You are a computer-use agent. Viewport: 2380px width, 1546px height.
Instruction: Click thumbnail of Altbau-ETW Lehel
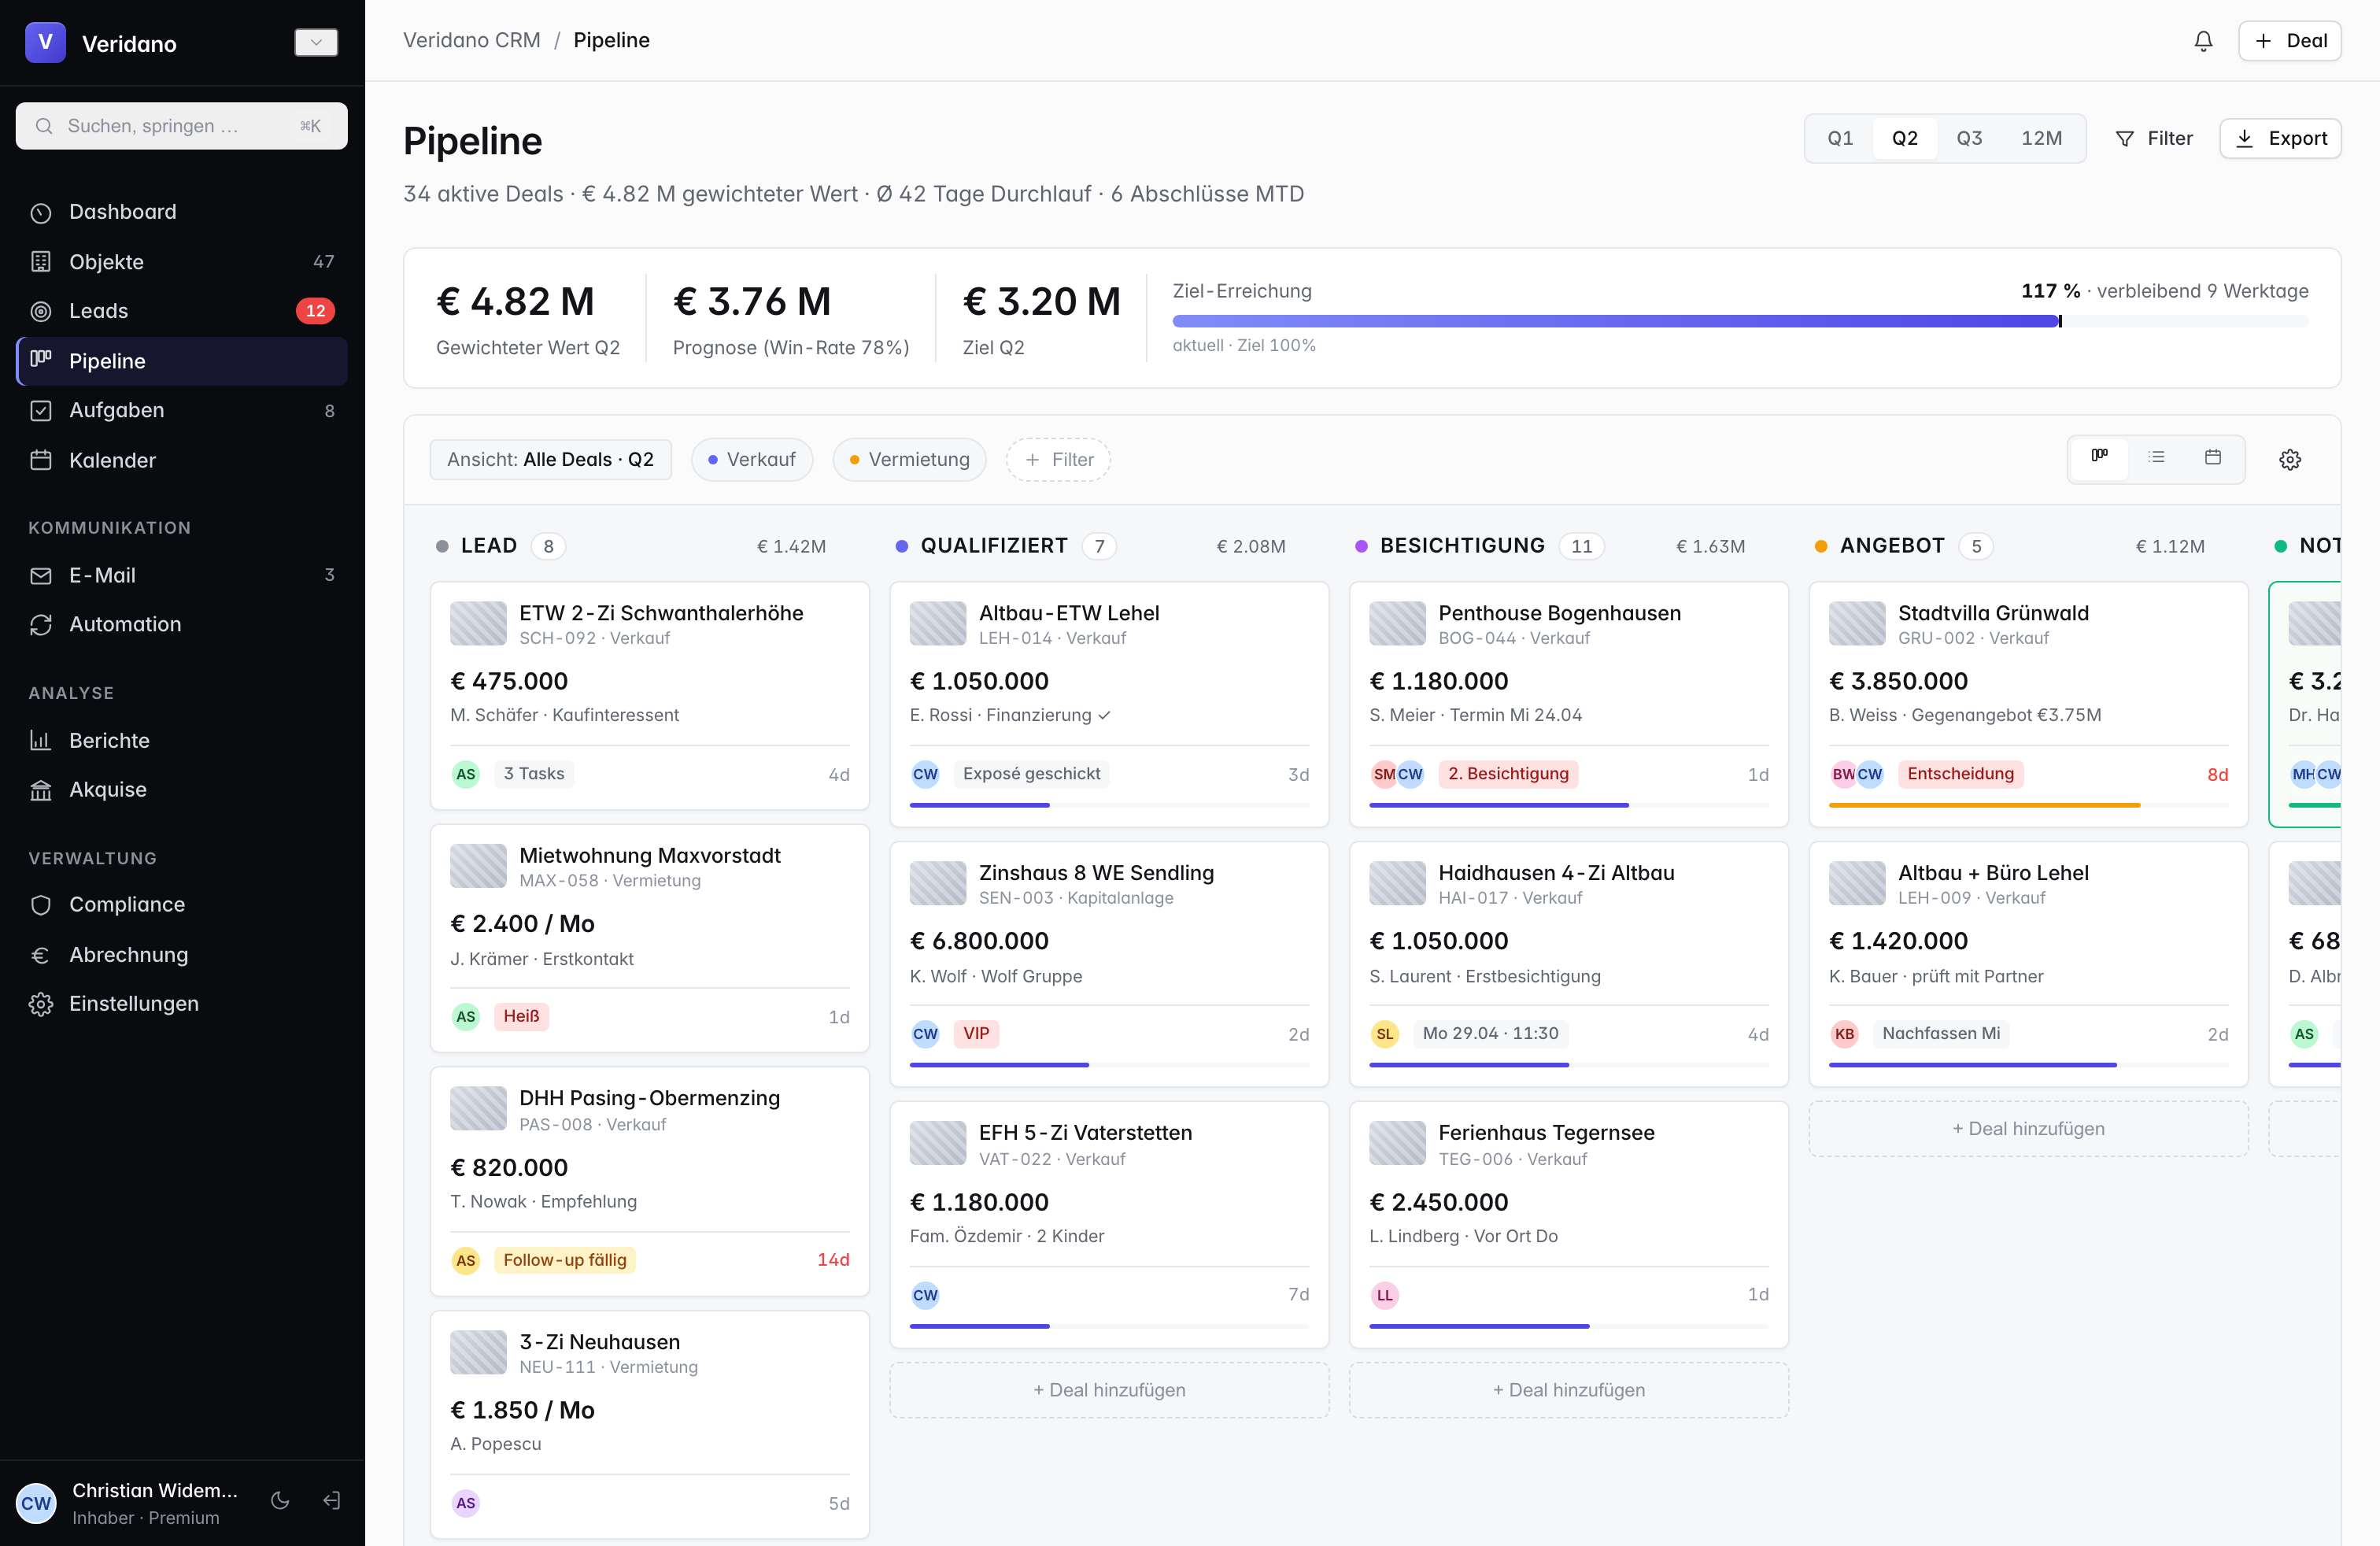937,623
